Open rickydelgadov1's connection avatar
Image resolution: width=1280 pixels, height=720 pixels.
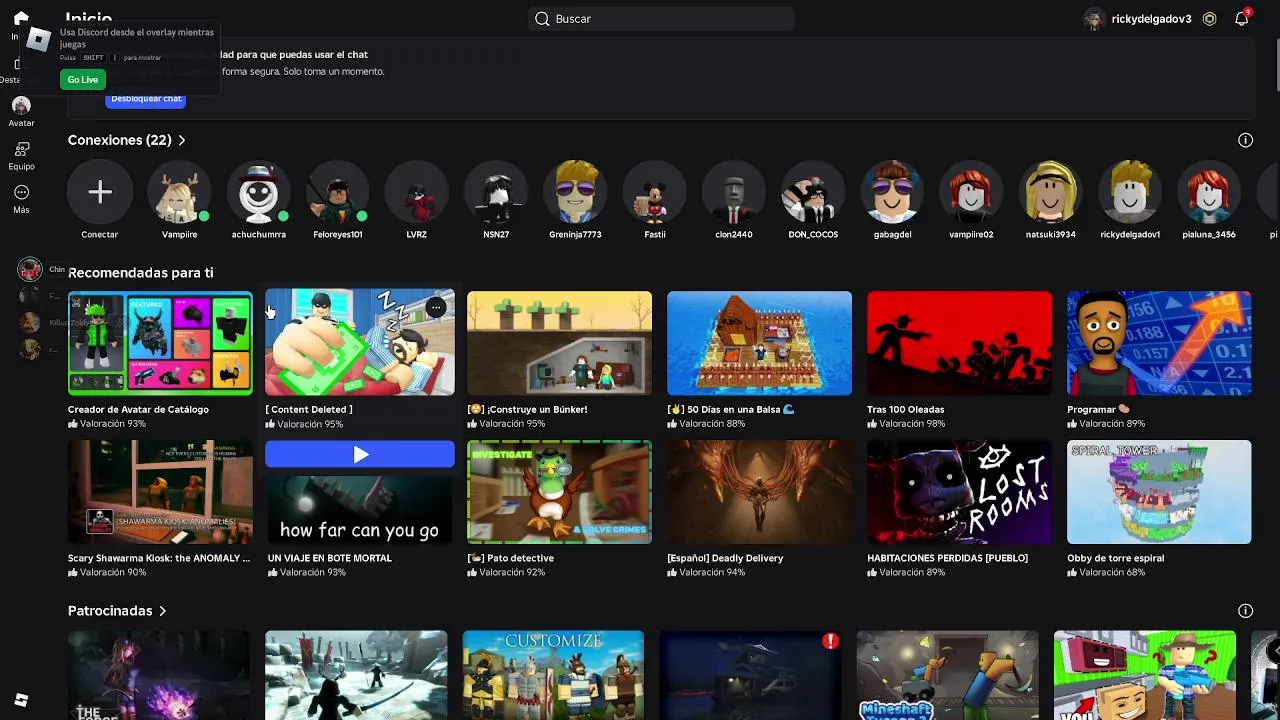click(1130, 192)
